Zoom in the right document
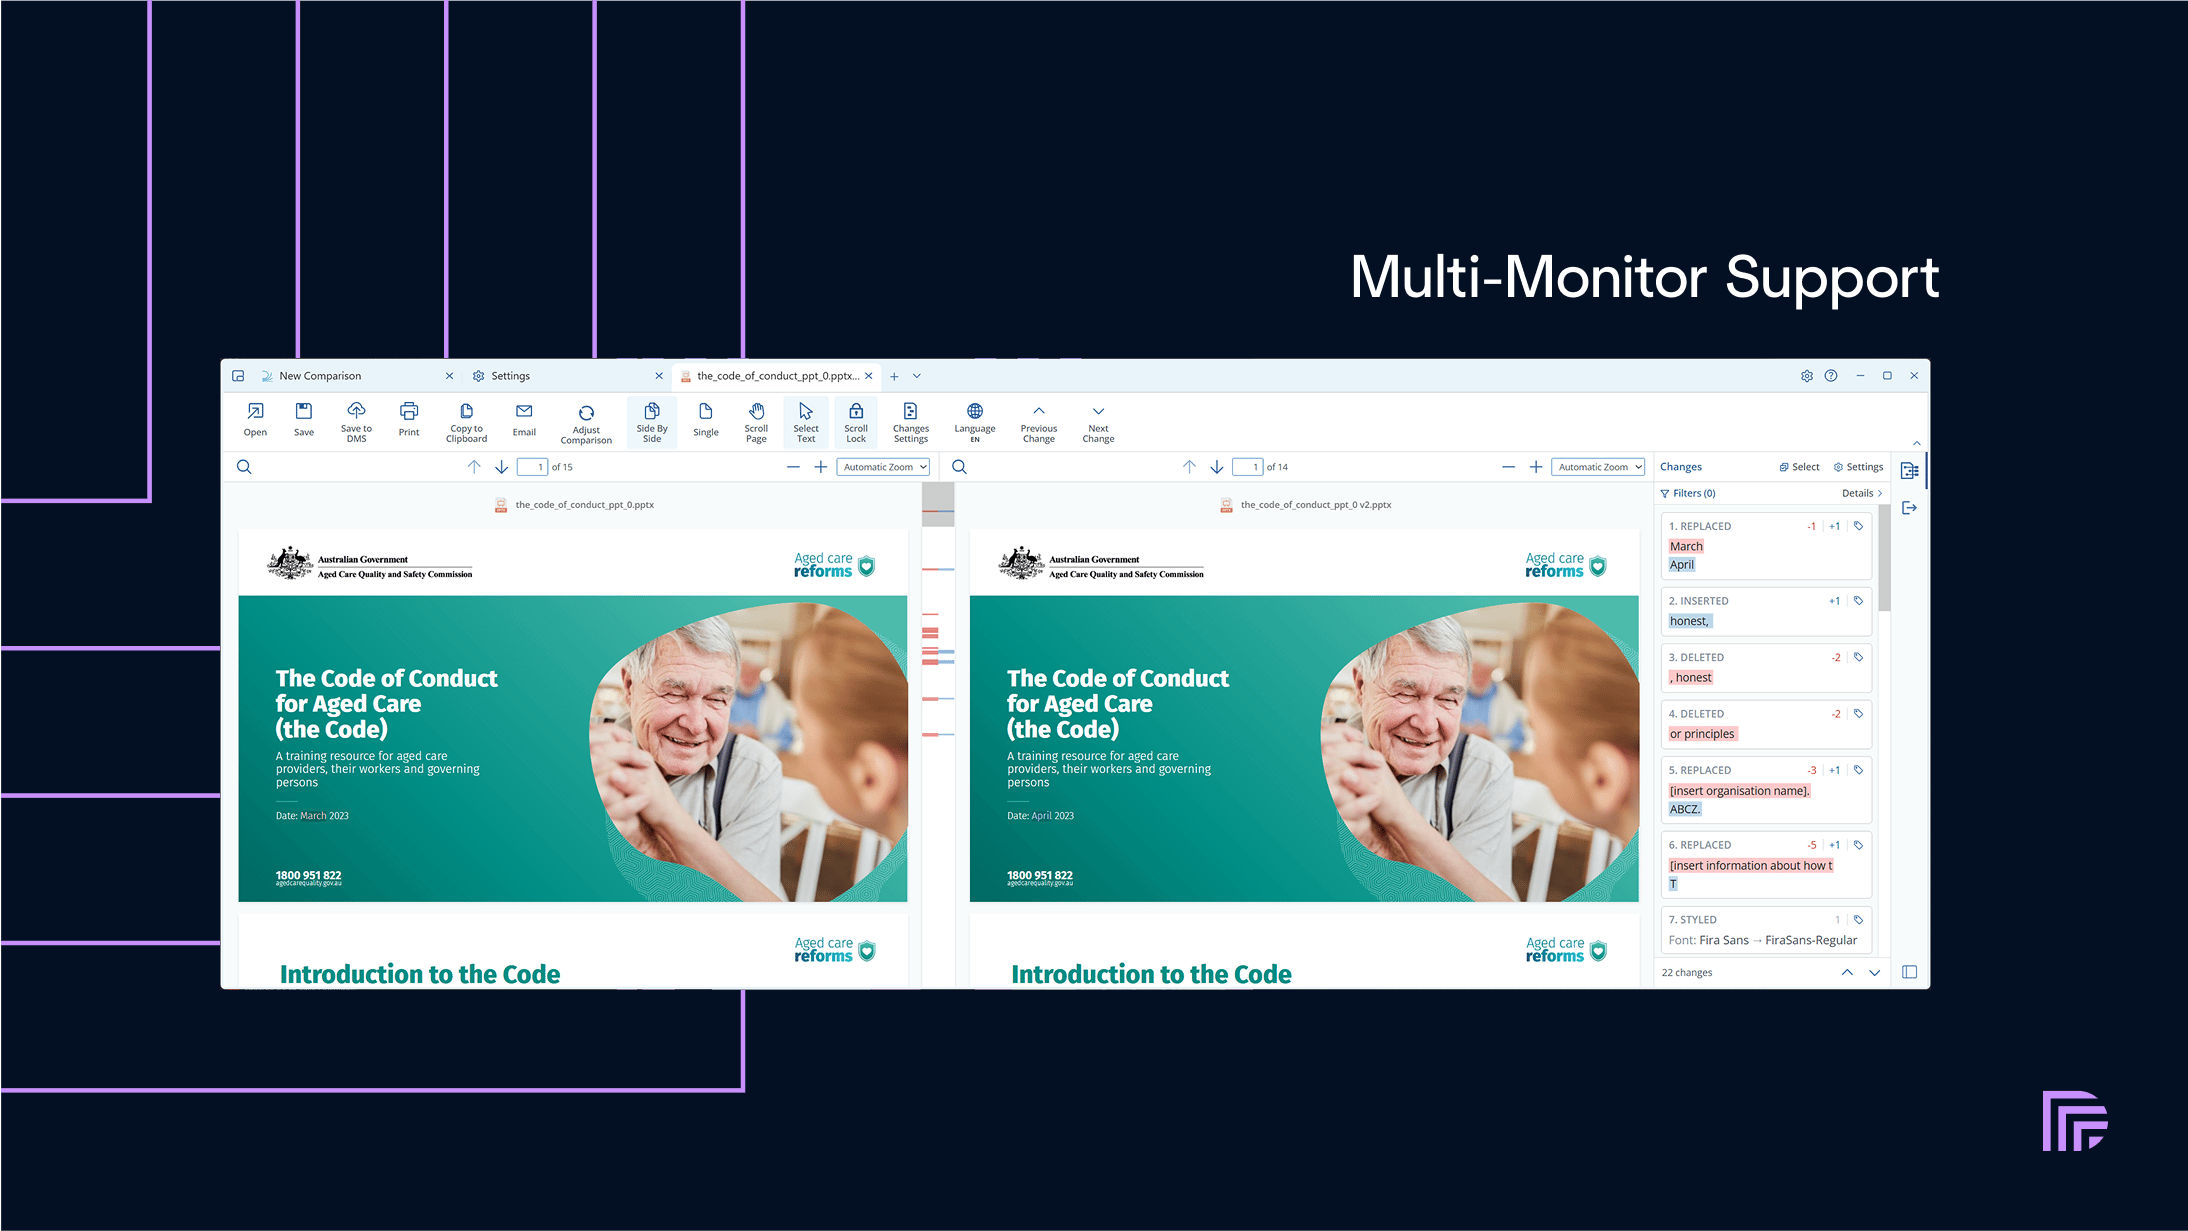This screenshot has width=2188, height=1231. tap(1536, 467)
